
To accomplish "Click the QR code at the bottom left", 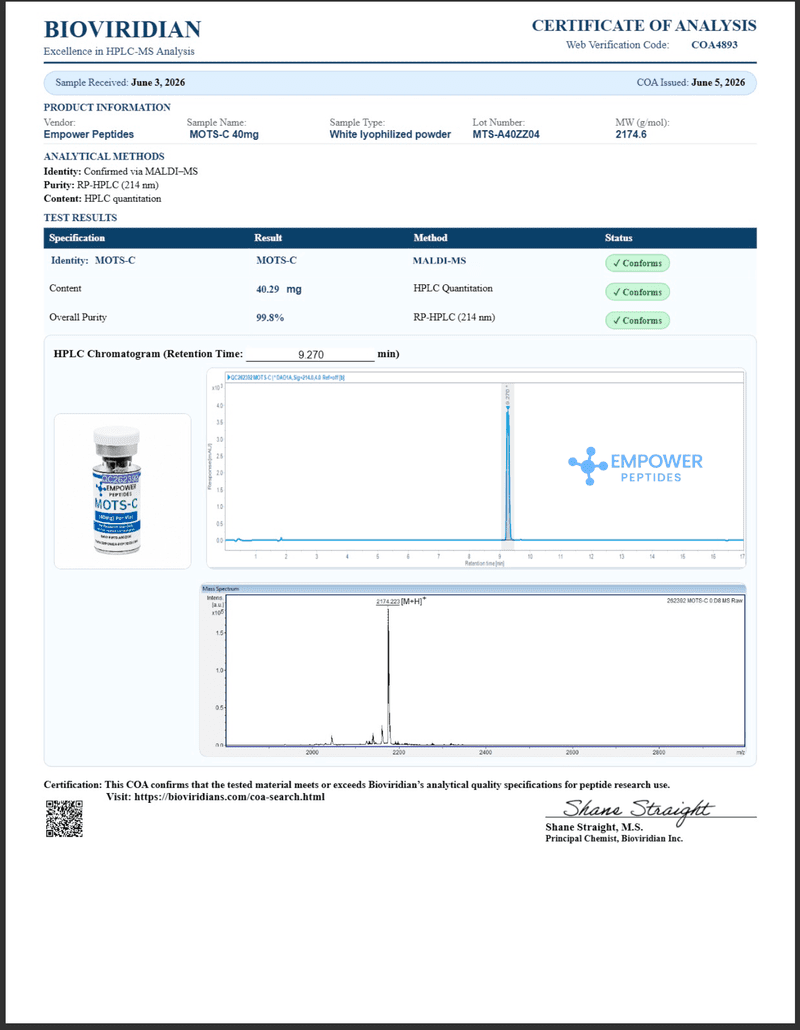I will pyautogui.click(x=64, y=818).
